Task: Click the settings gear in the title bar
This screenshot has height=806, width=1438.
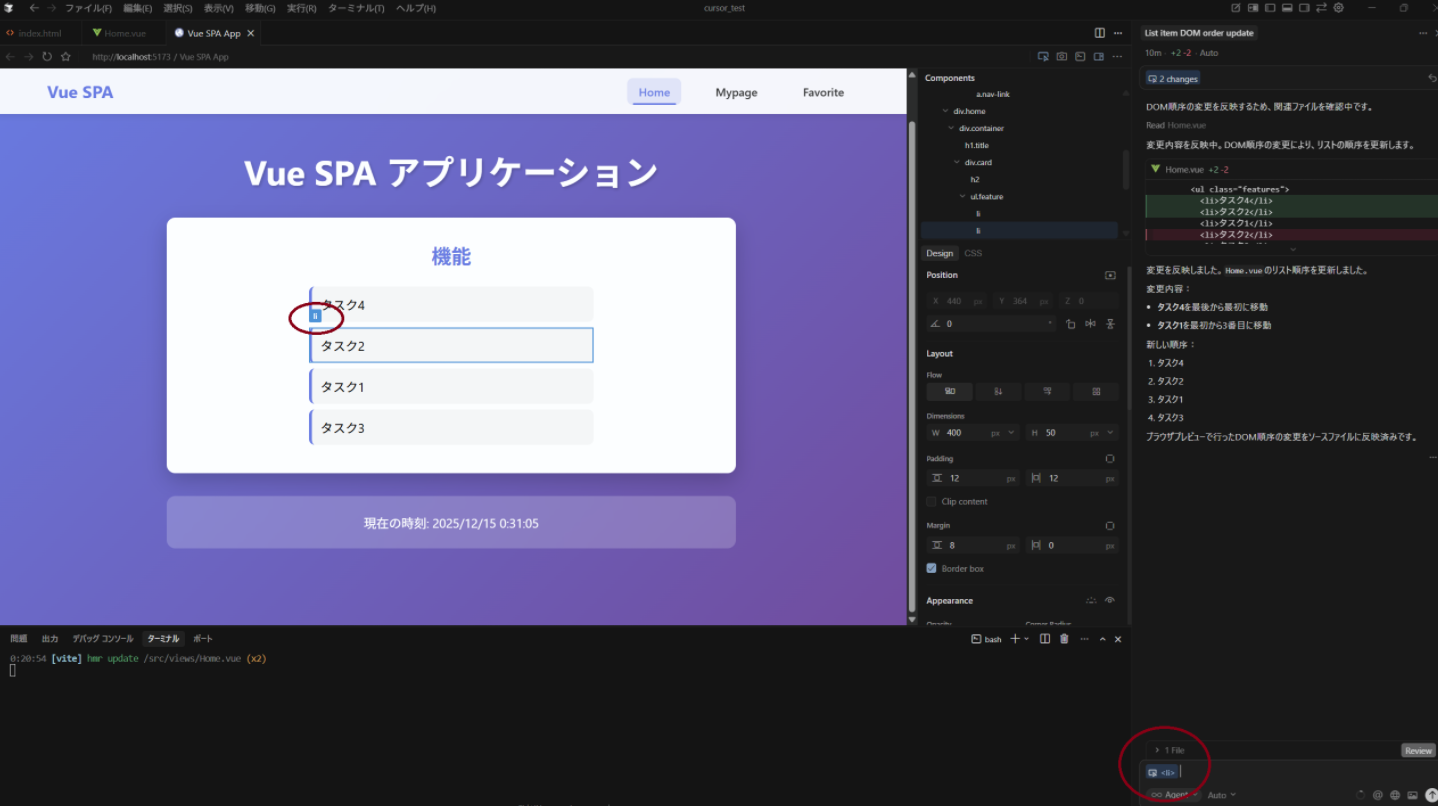Action: pyautogui.click(x=1339, y=8)
